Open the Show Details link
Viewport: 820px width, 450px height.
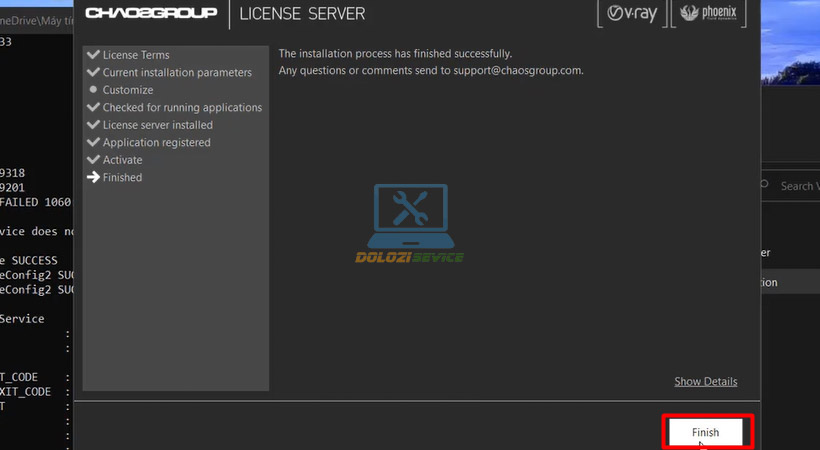pos(705,381)
